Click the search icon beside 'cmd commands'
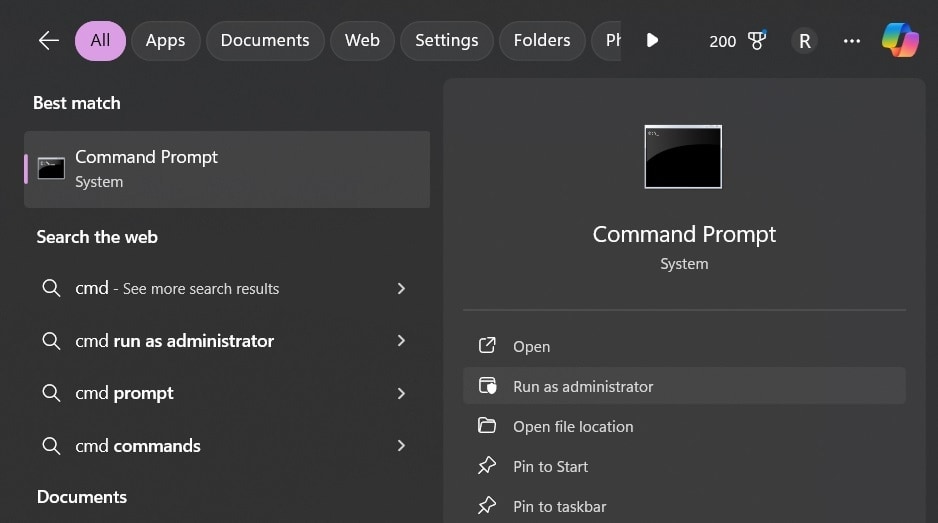 point(51,446)
